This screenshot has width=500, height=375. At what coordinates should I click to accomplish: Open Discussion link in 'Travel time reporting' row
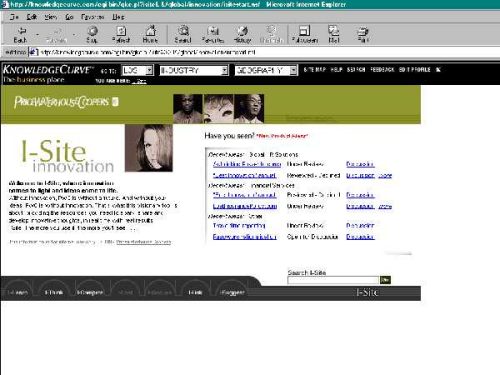360,226
